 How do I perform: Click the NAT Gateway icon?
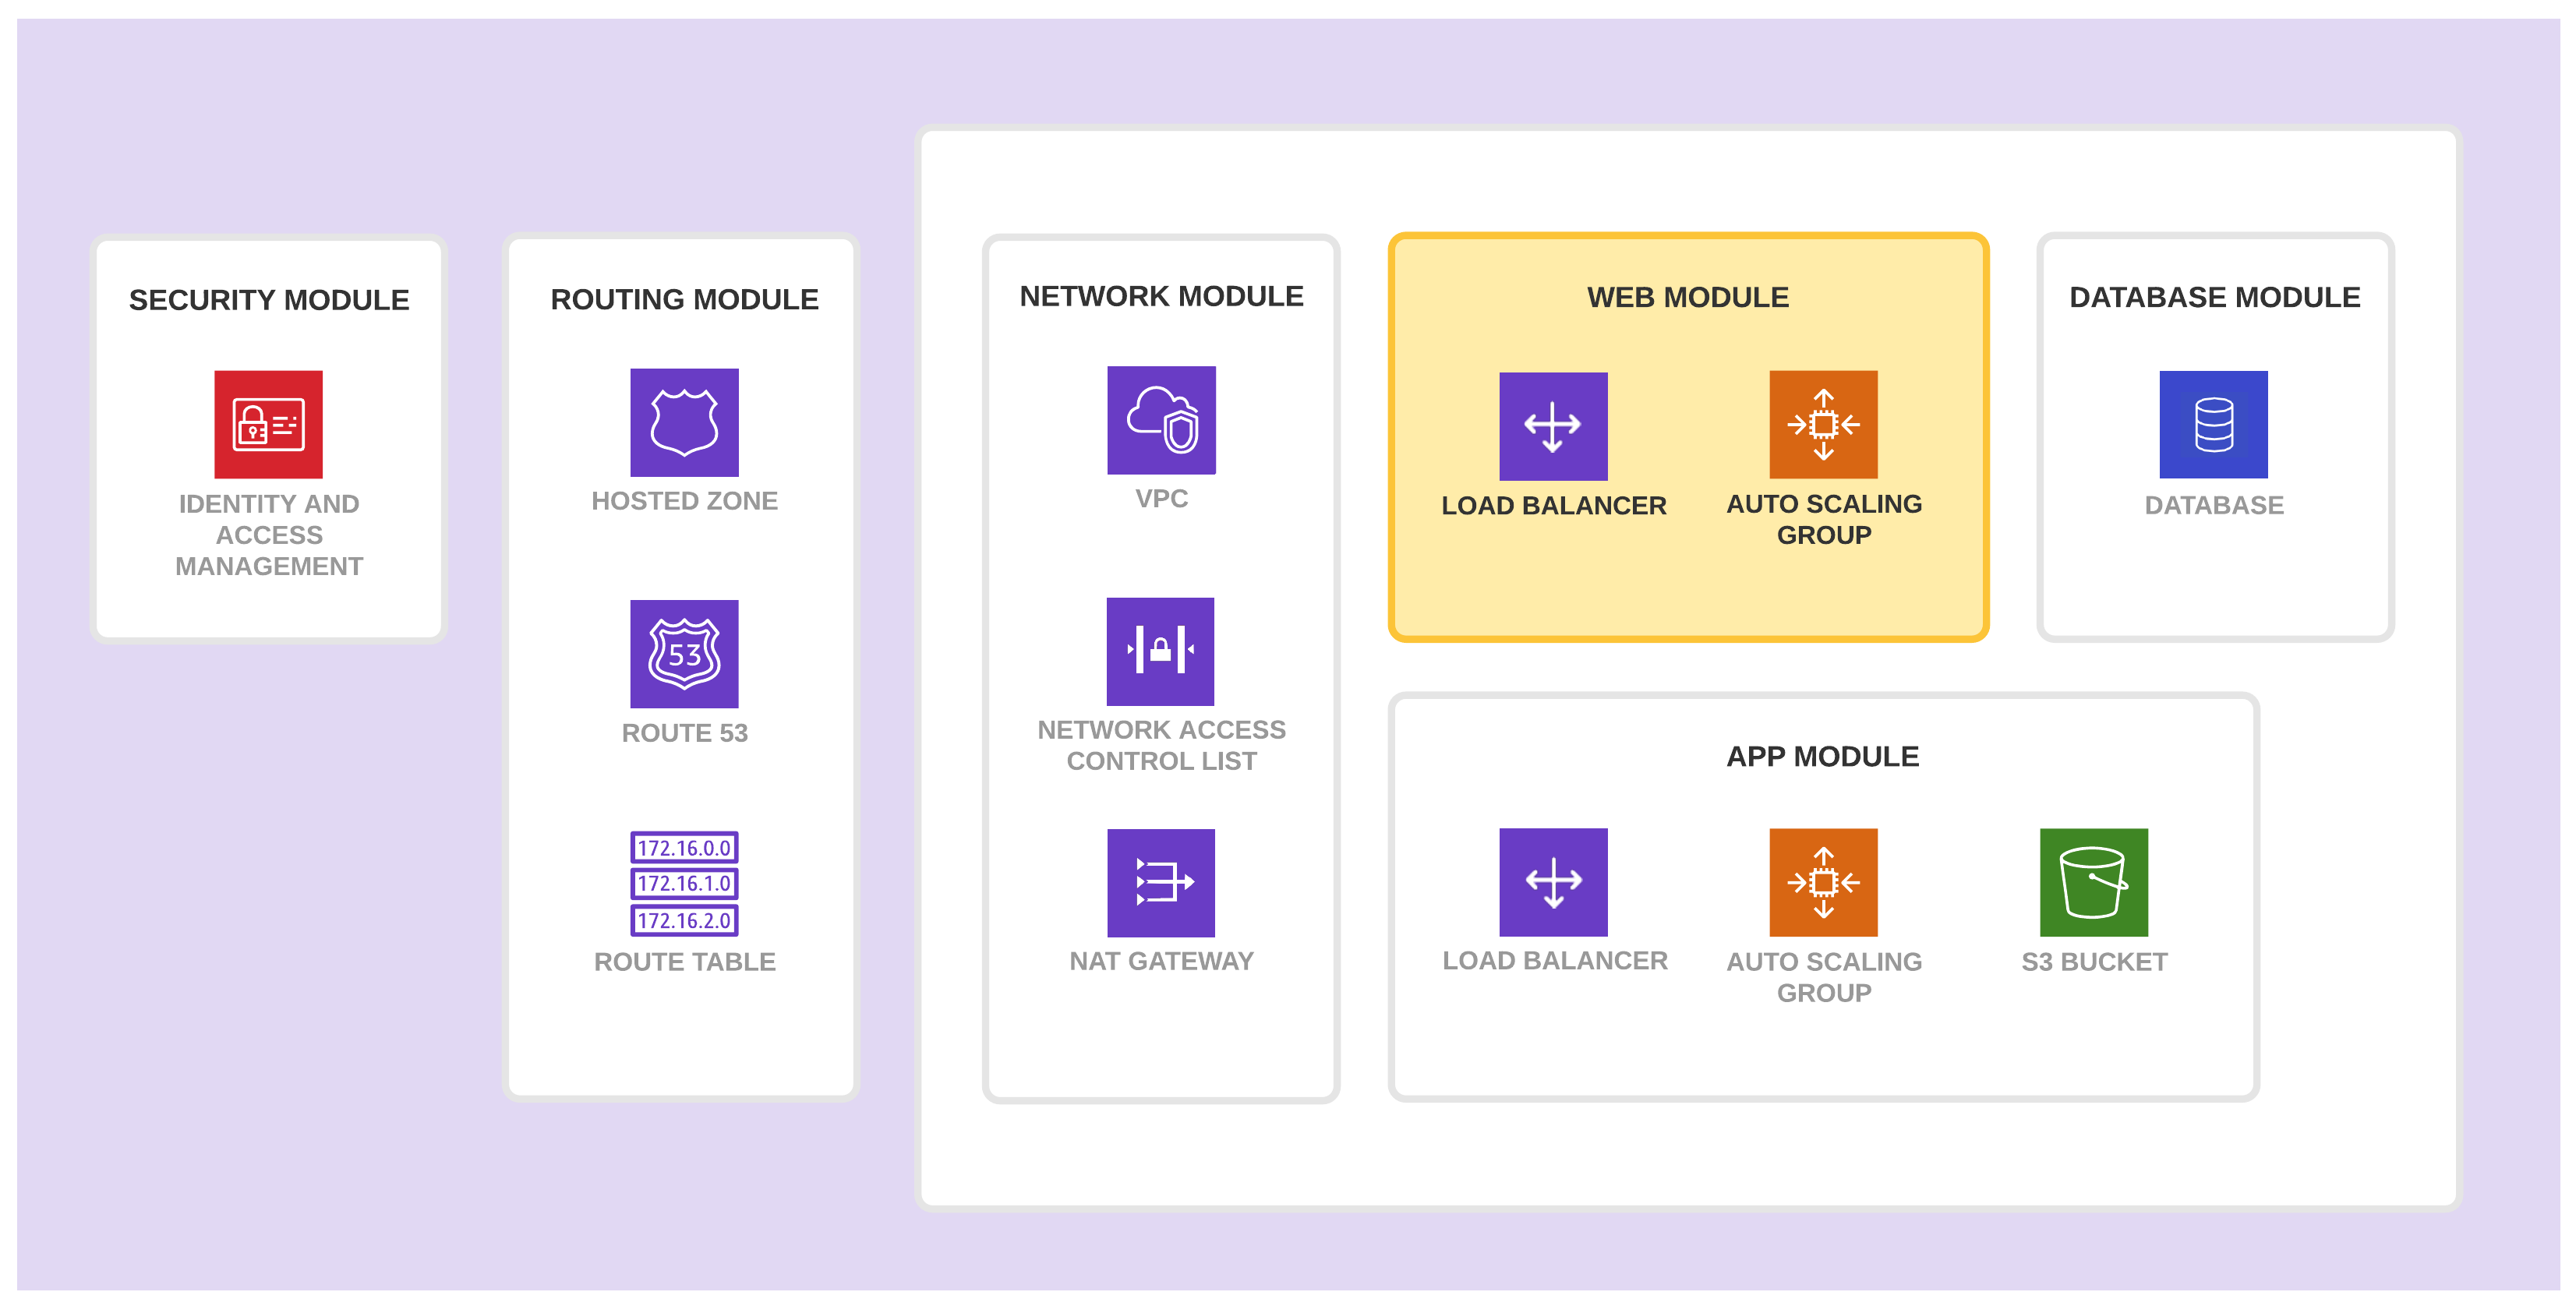pyautogui.click(x=1161, y=882)
